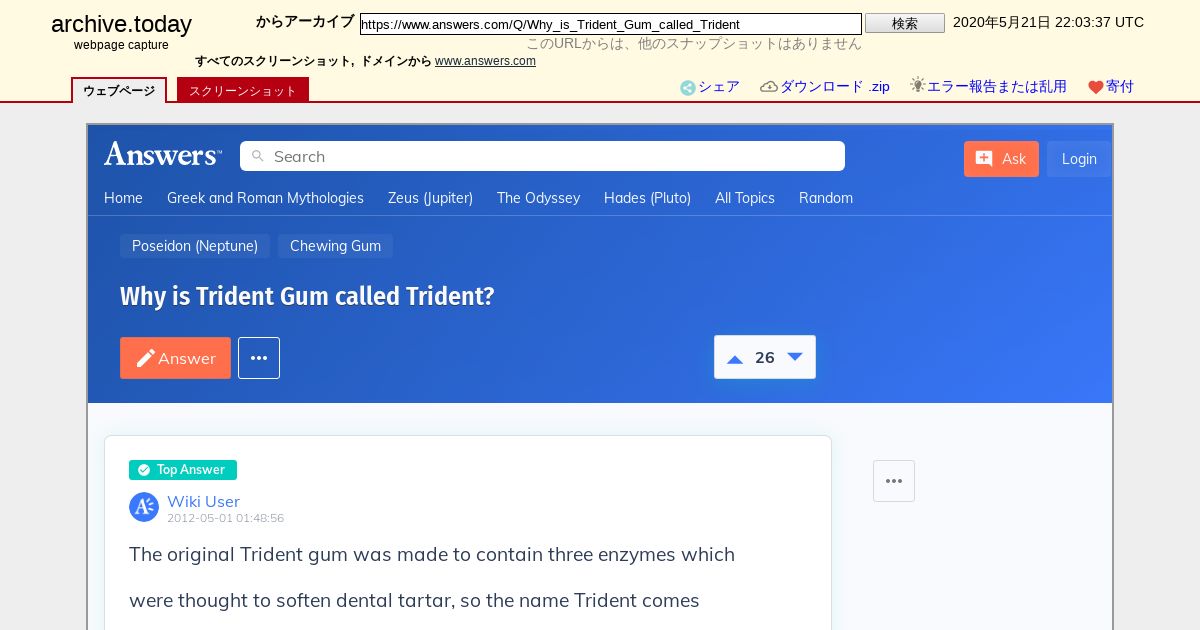Open Hades (Pluto) topic
The width and height of the screenshot is (1200, 630).
647,198
